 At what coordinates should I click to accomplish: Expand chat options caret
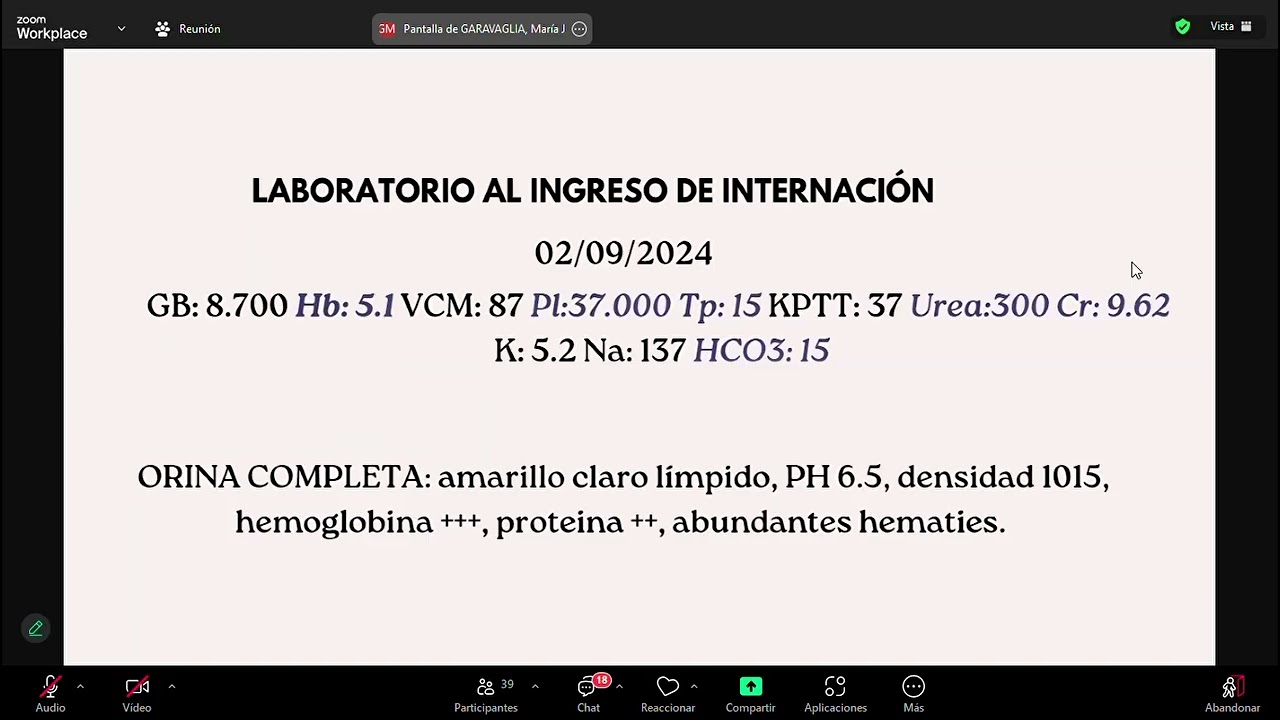click(619, 686)
